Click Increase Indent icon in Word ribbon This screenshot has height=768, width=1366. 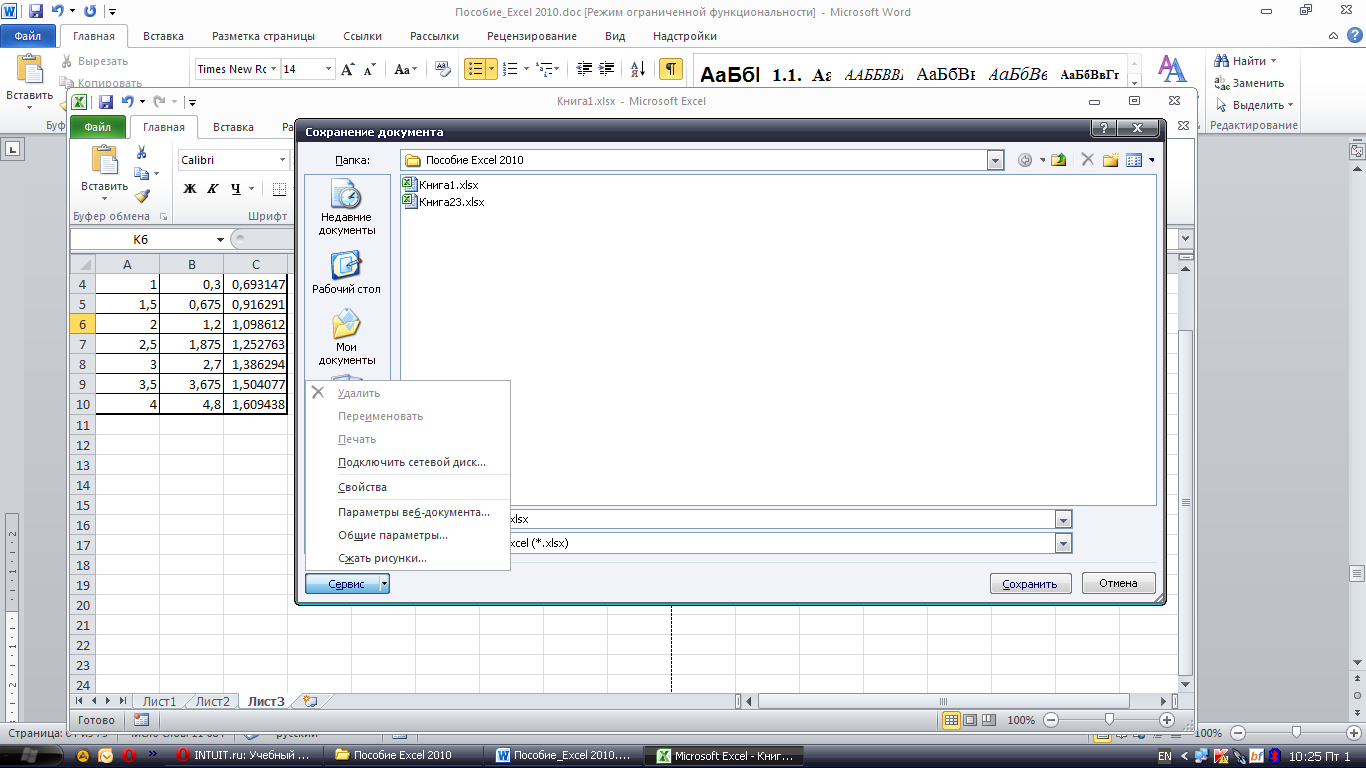[x=608, y=69]
